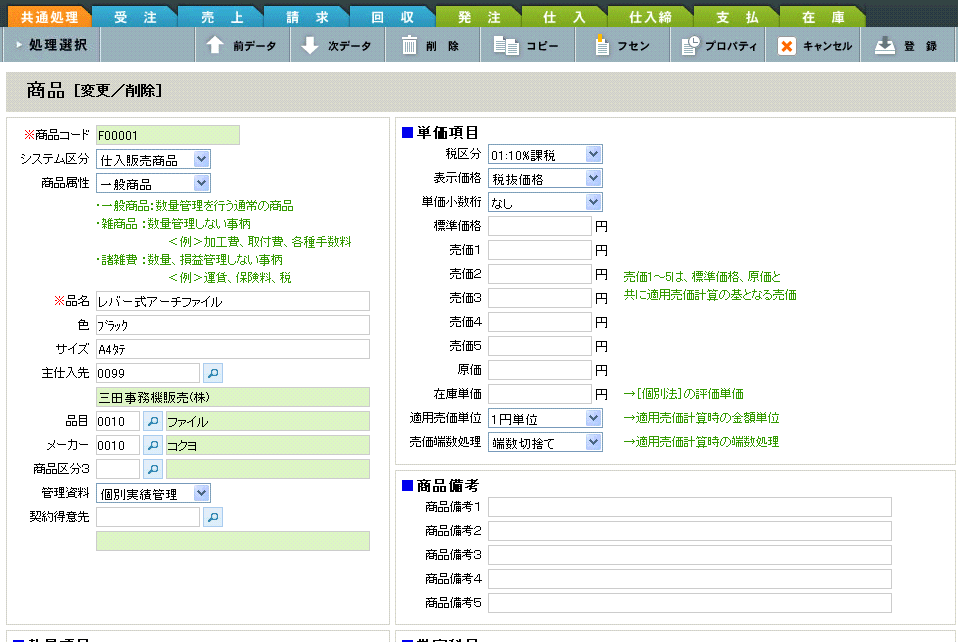Switch to the 仕入締 tab
Image resolution: width=958 pixels, height=642 pixels.
[651, 17]
